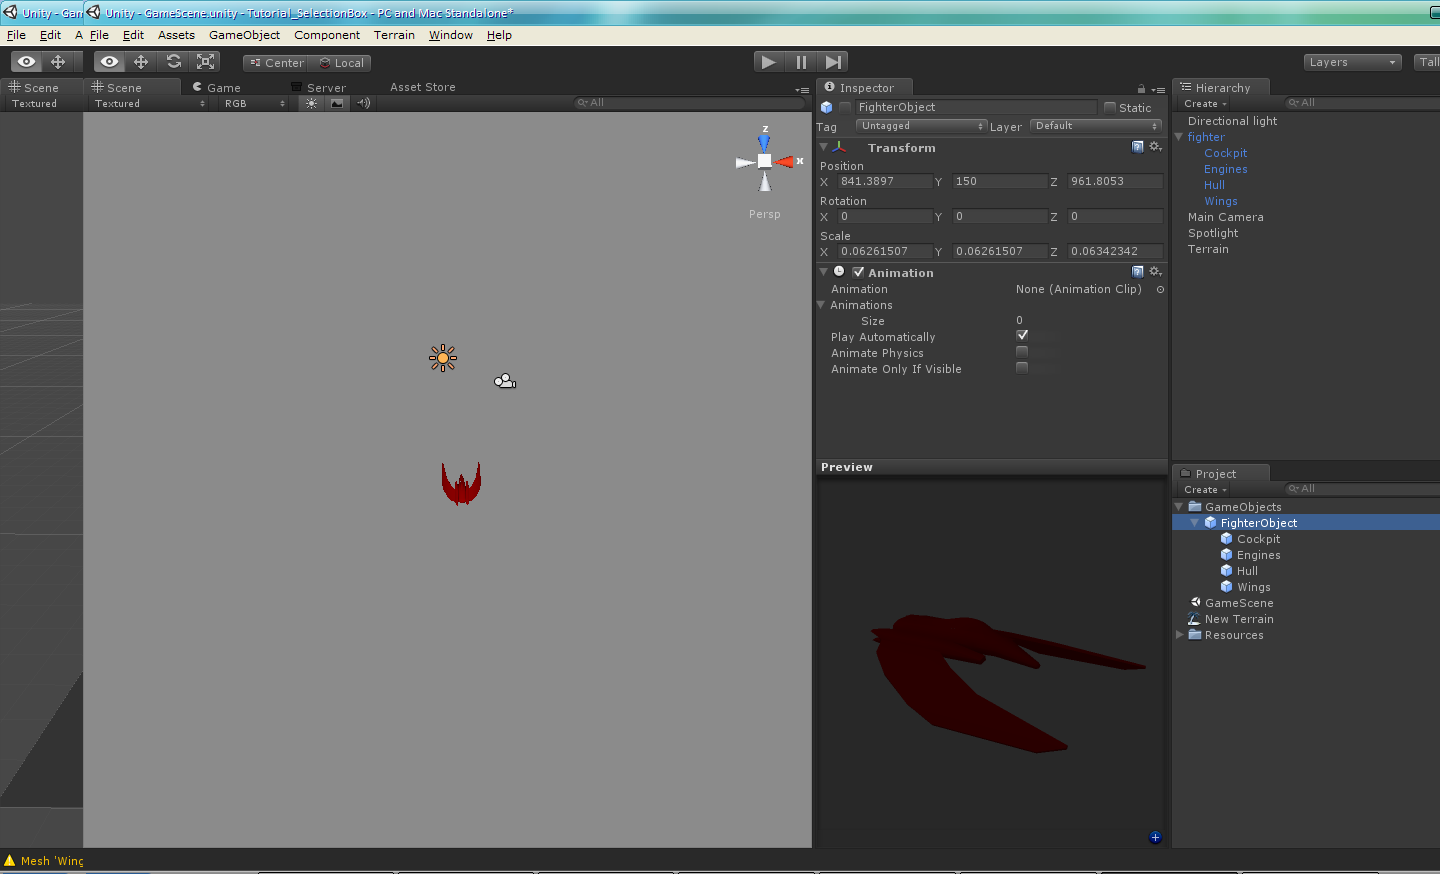Click the Transform component axes icon

point(840,147)
